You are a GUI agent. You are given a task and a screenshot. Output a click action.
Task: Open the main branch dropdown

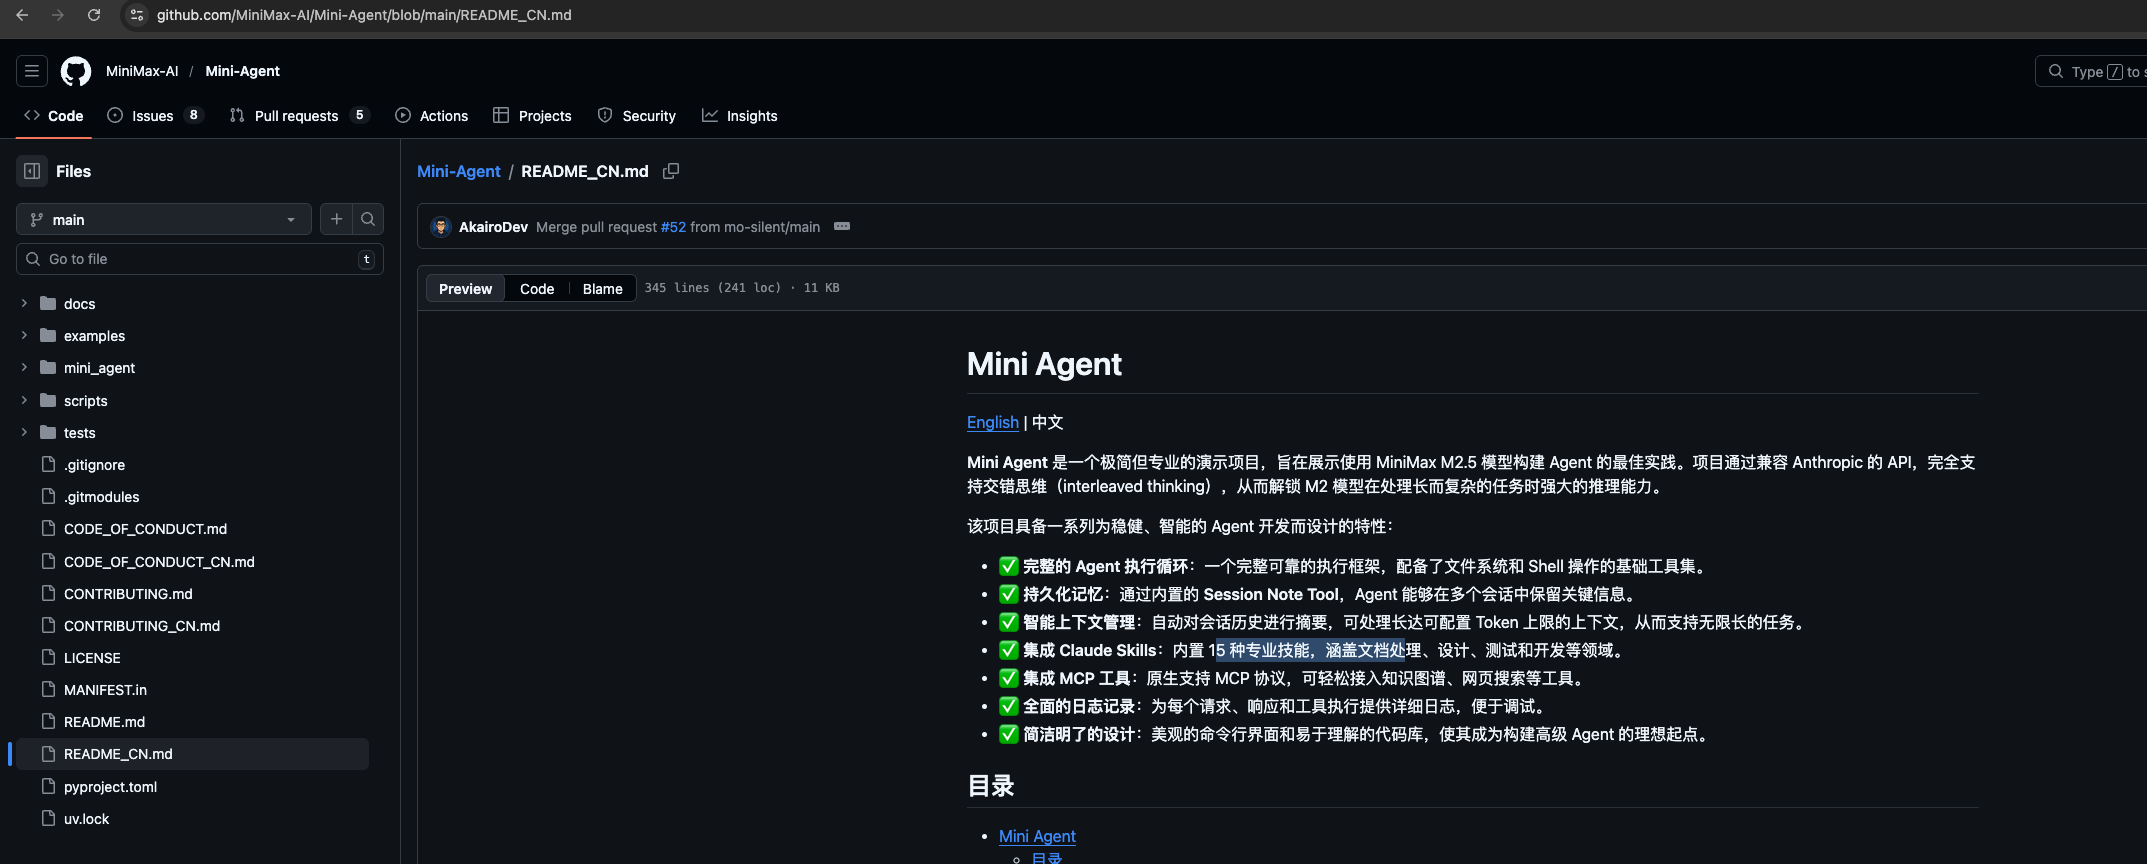164,219
